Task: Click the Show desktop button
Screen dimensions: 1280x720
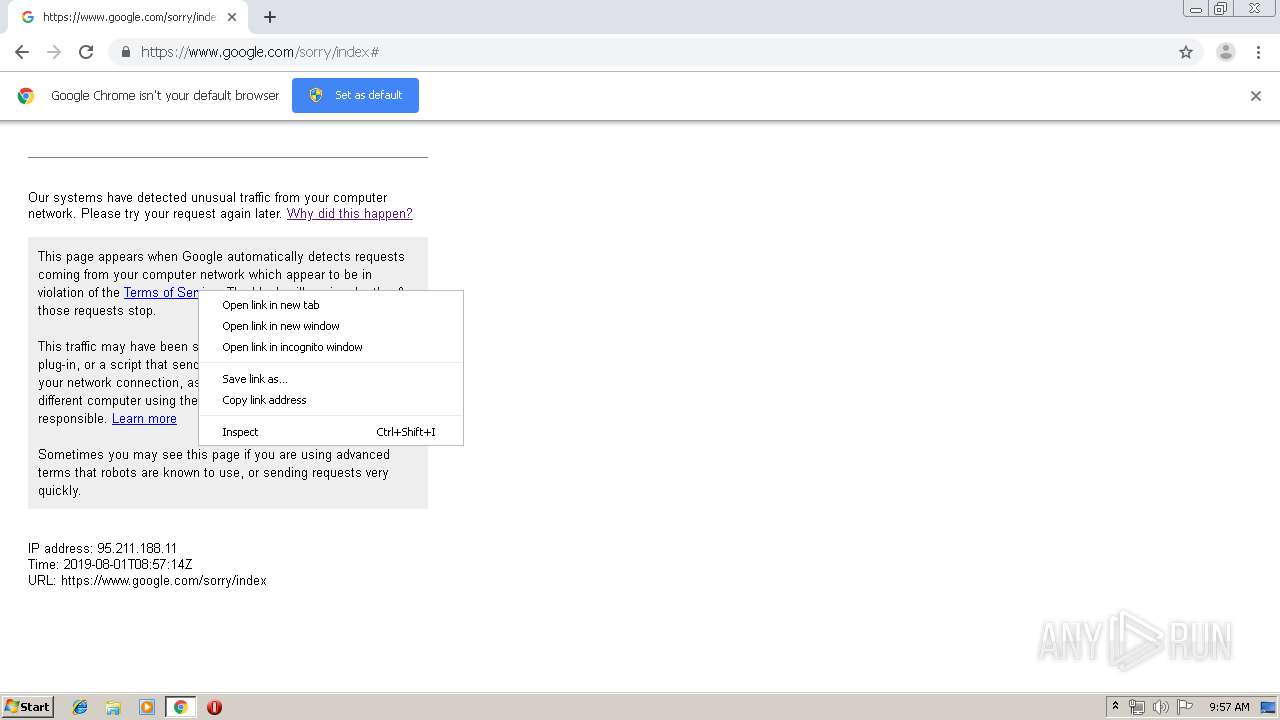Action: click(1269, 707)
